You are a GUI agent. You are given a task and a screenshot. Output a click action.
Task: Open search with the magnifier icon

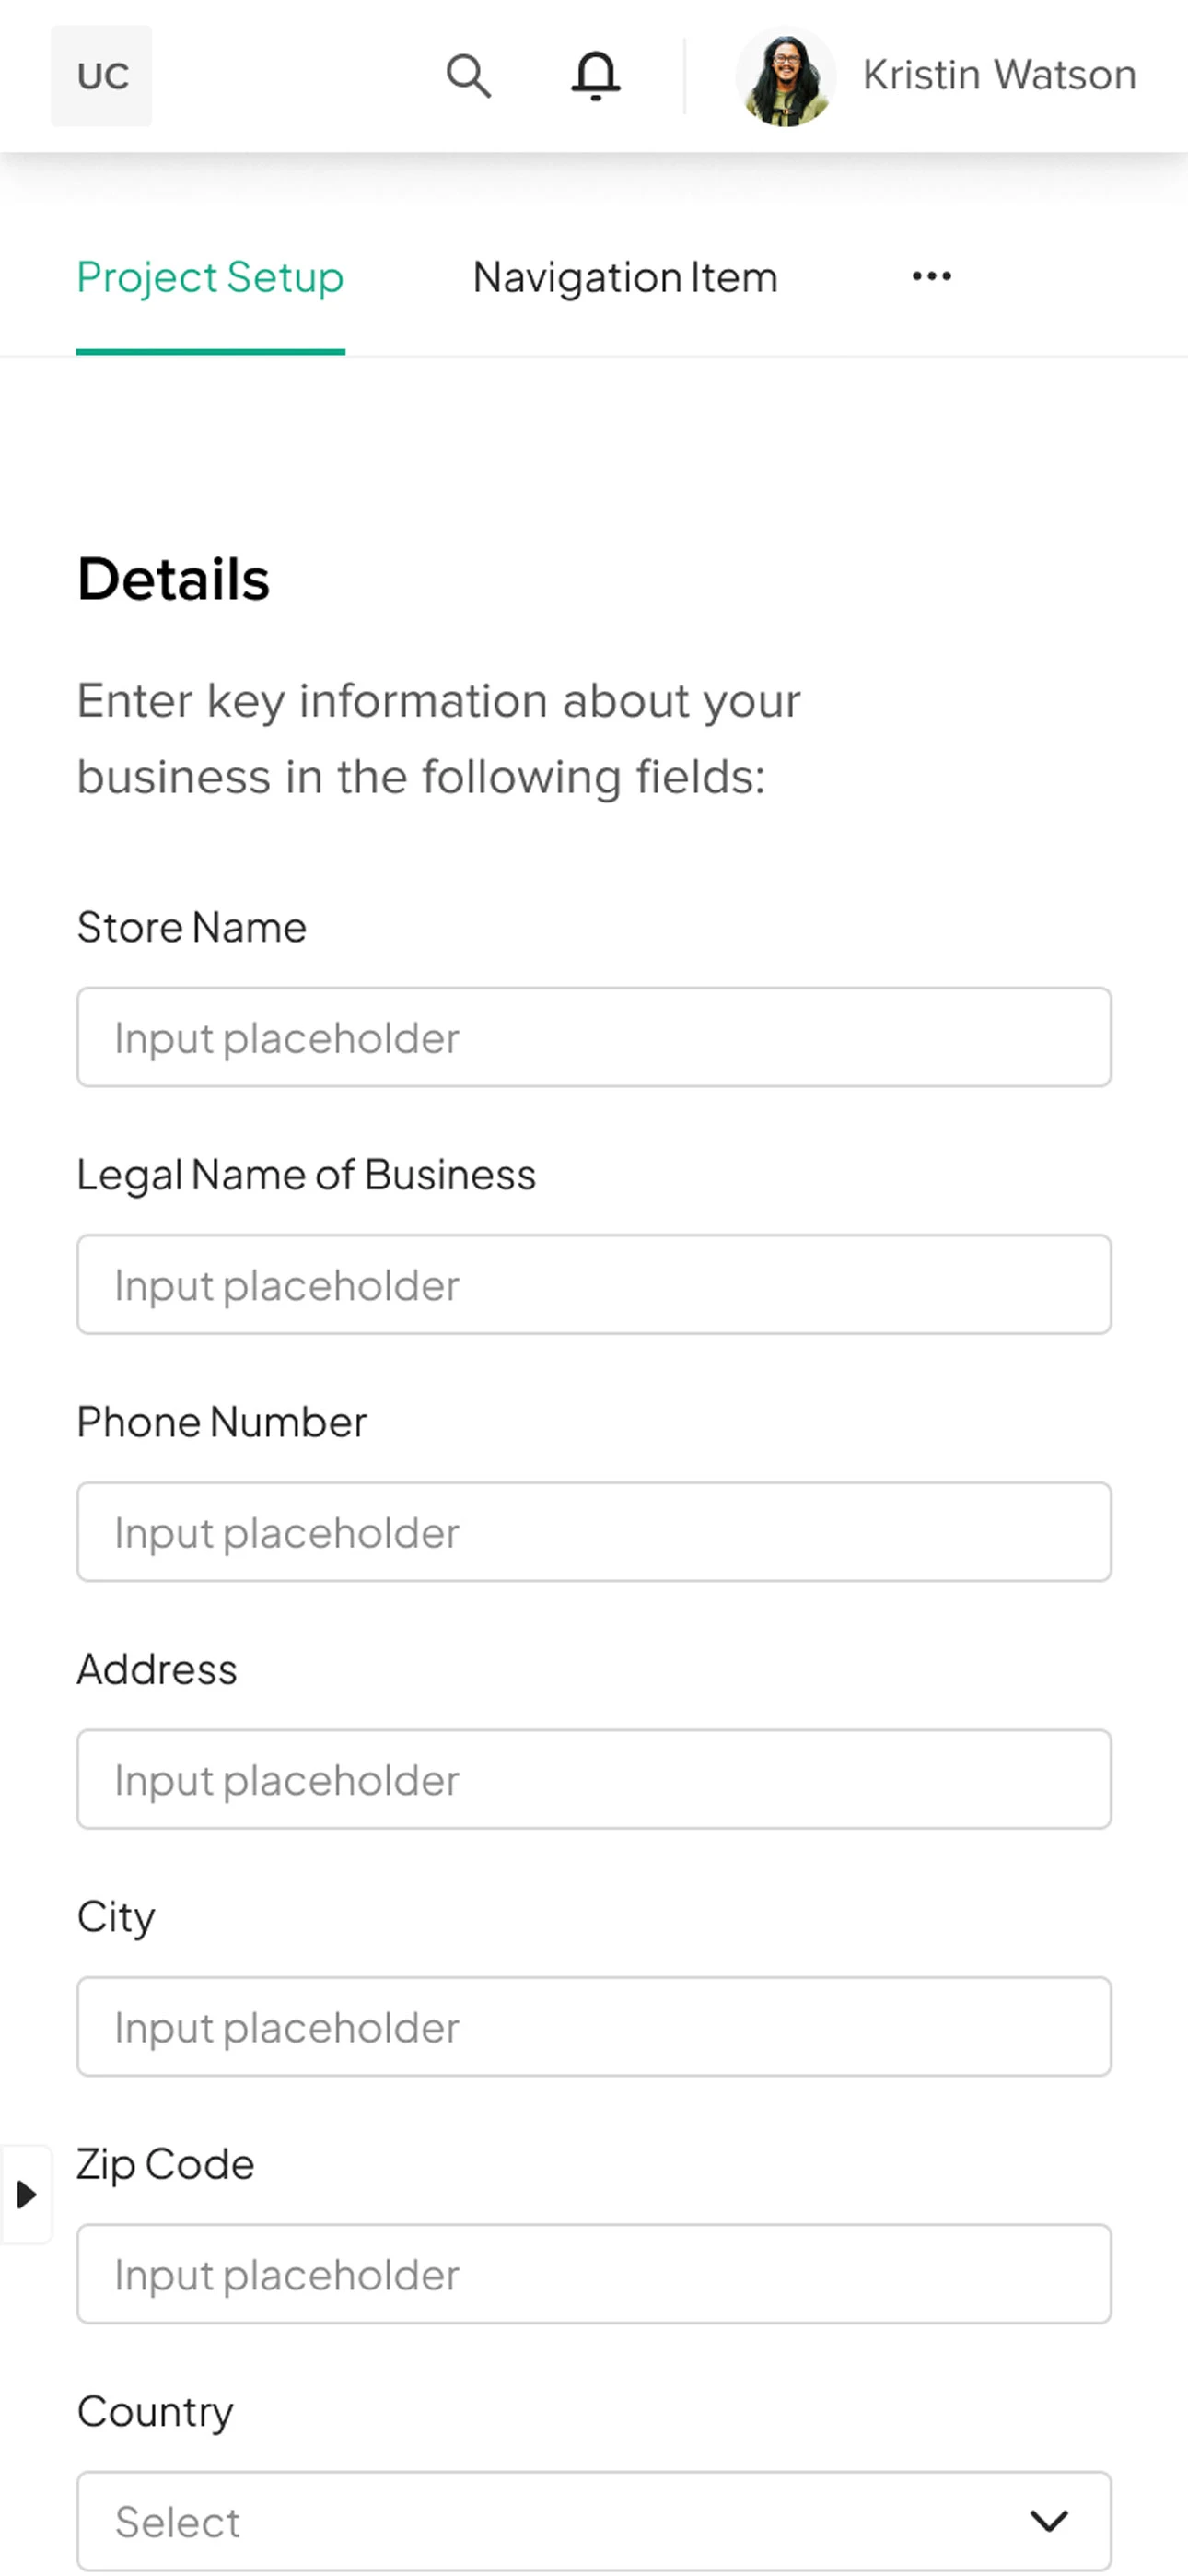coord(468,76)
